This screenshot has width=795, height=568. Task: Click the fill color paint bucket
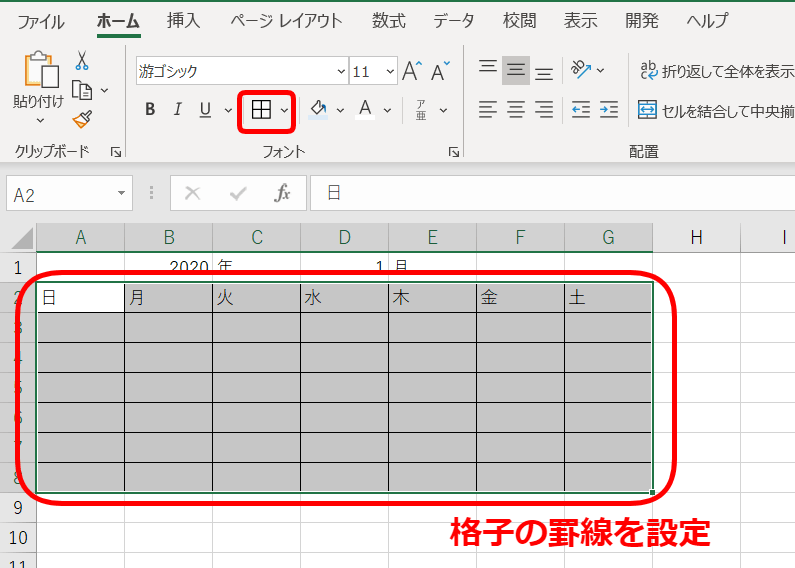(318, 110)
